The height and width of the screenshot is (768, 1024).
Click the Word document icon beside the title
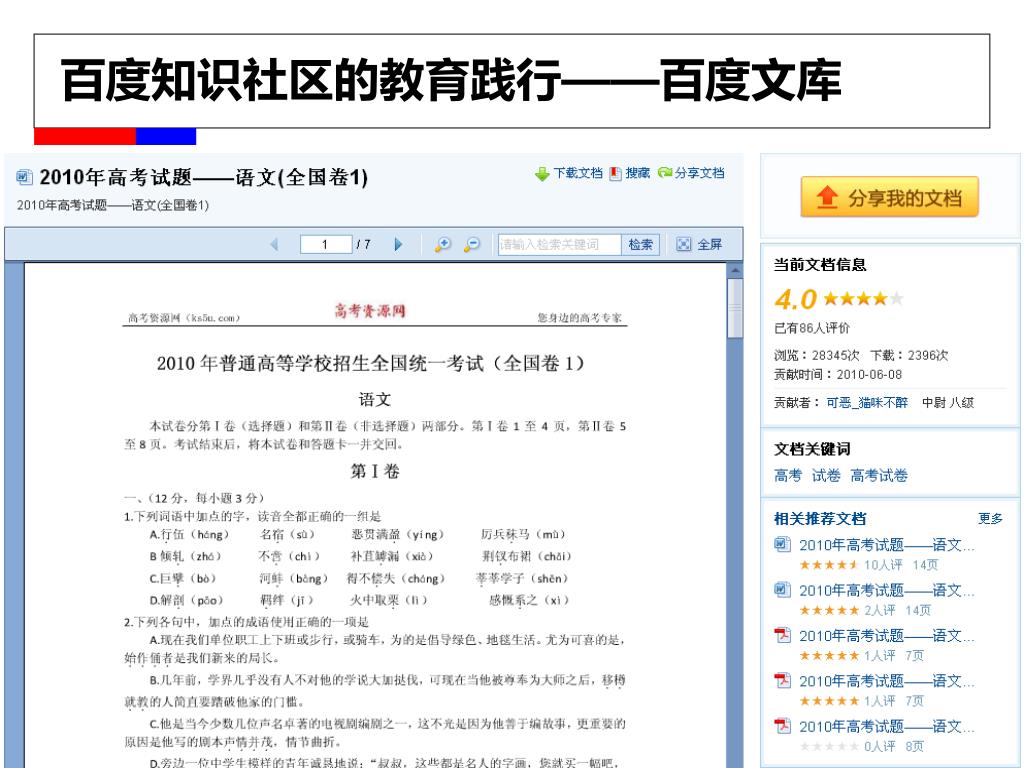click(x=24, y=176)
